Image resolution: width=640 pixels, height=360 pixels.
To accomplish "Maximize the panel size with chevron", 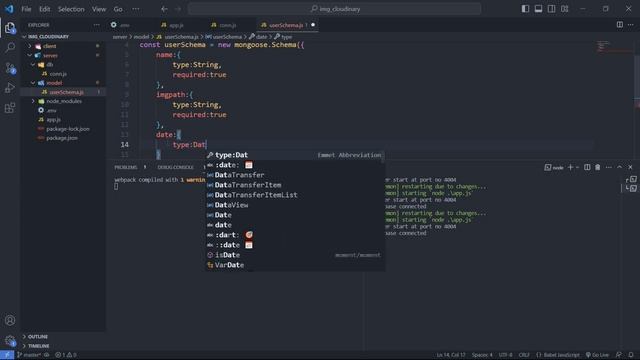I will [620, 167].
